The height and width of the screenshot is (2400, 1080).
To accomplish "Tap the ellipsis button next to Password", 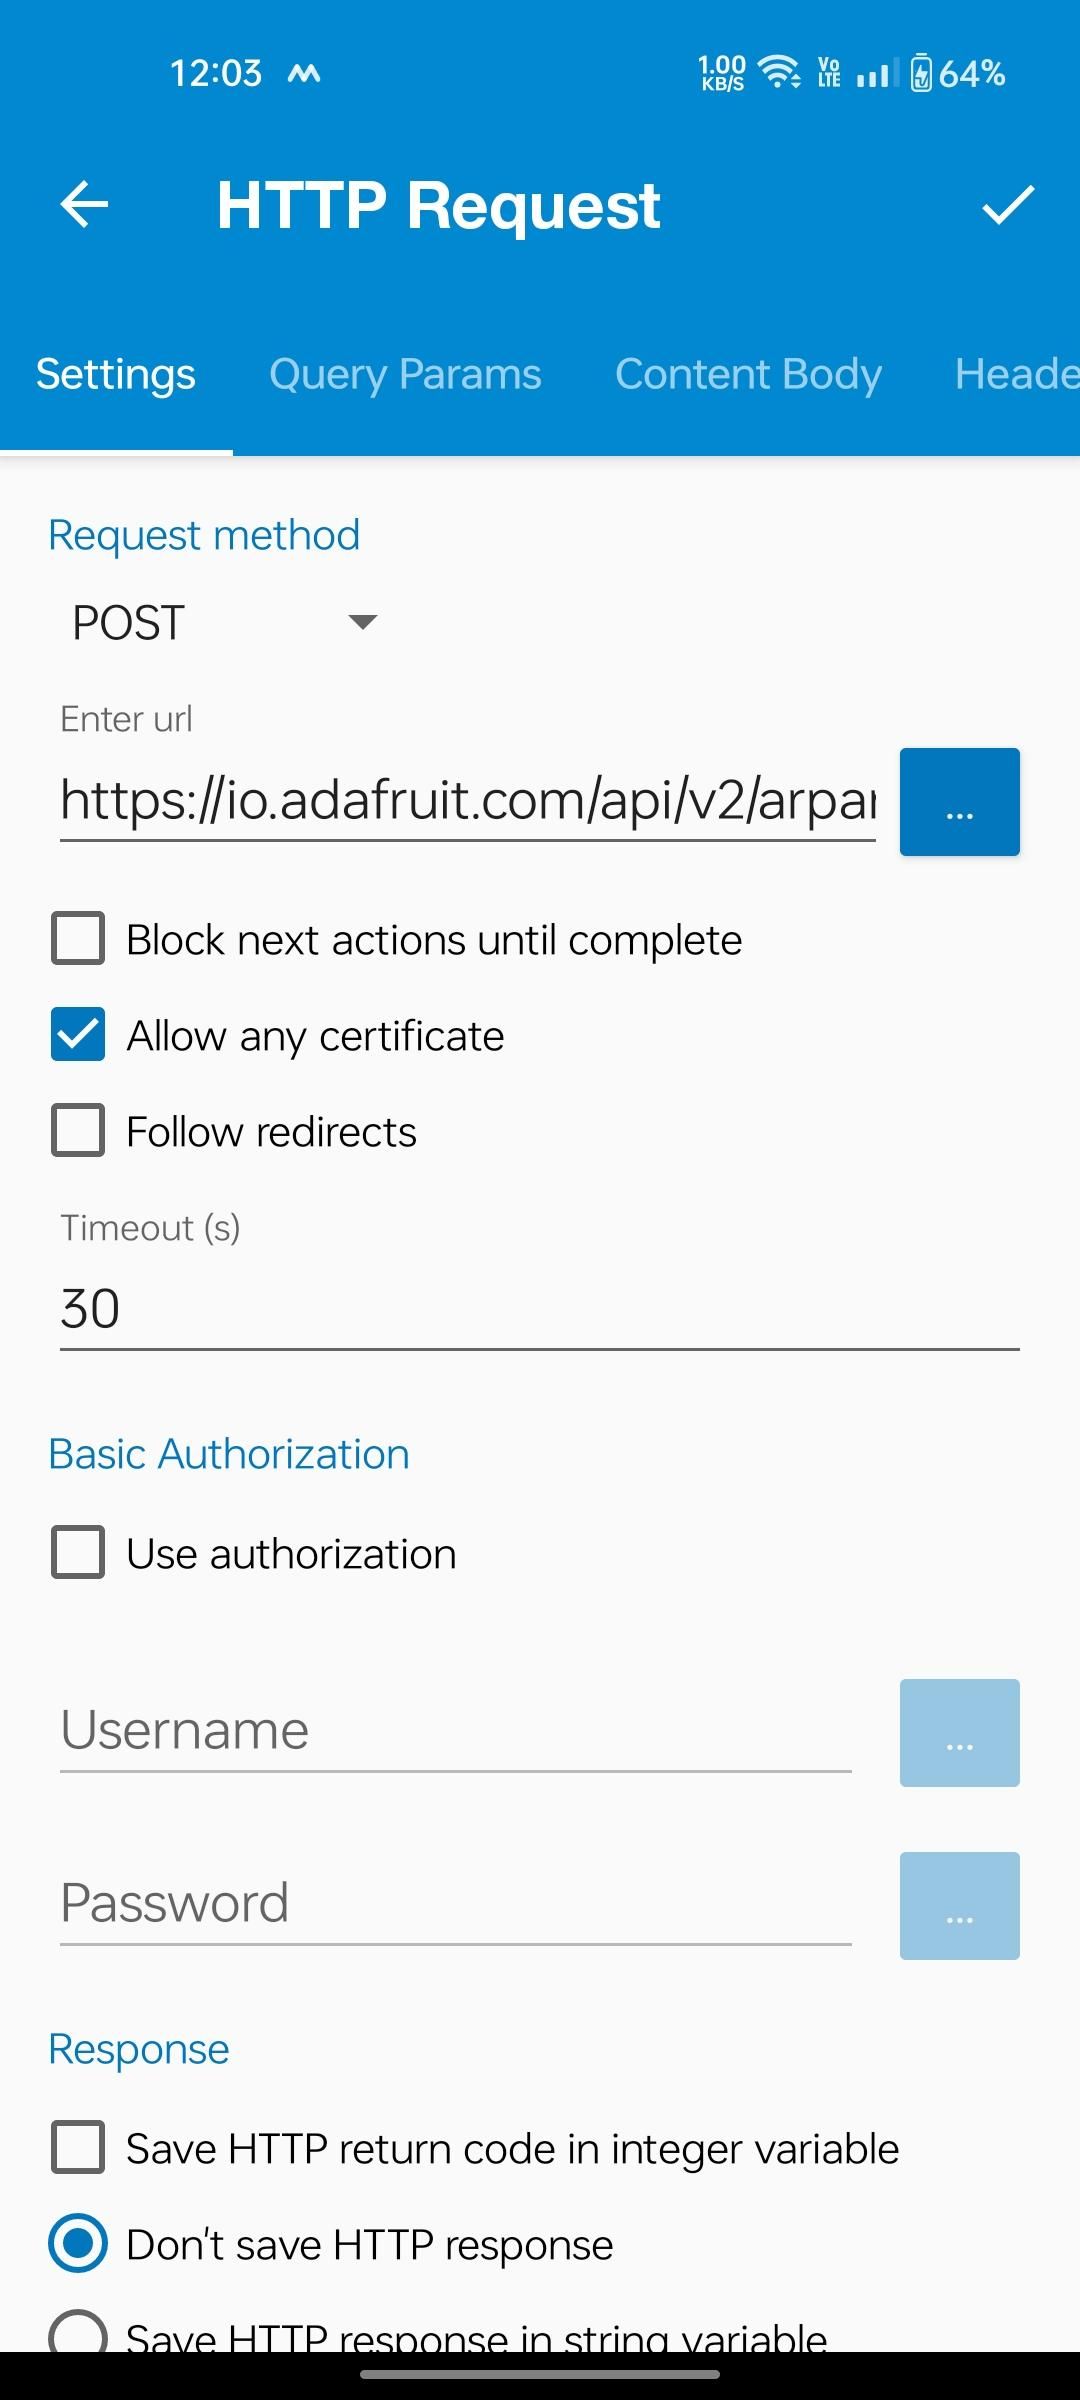I will (959, 1906).
